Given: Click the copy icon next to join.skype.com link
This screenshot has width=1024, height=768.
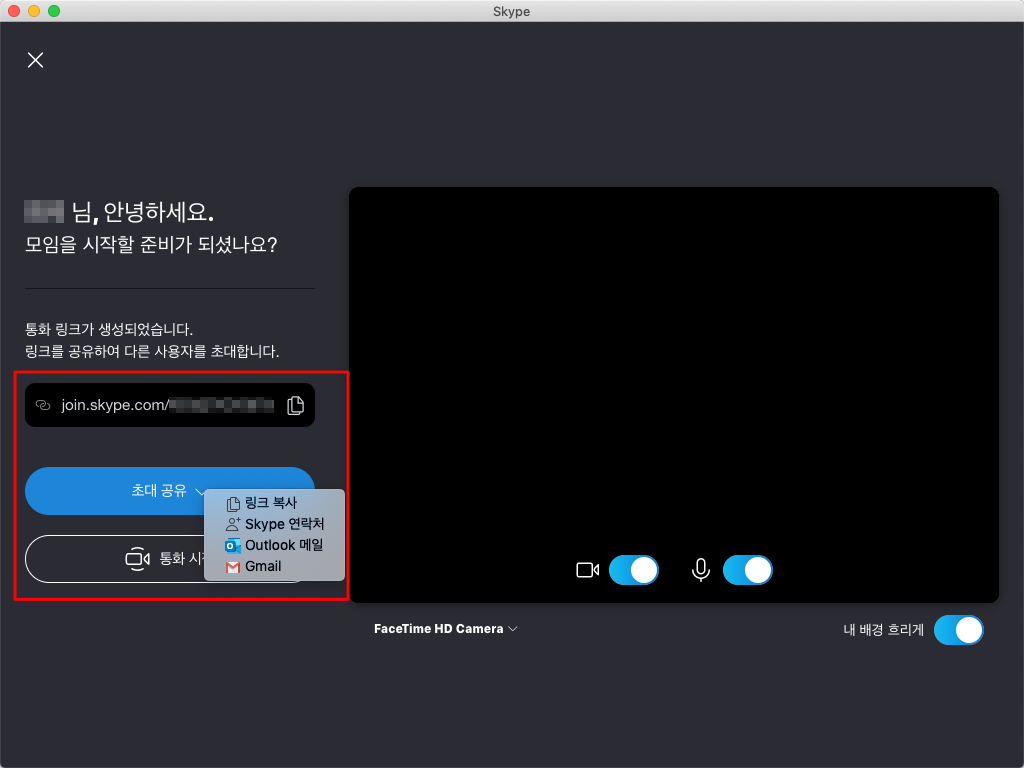Looking at the screenshot, I should [295, 405].
